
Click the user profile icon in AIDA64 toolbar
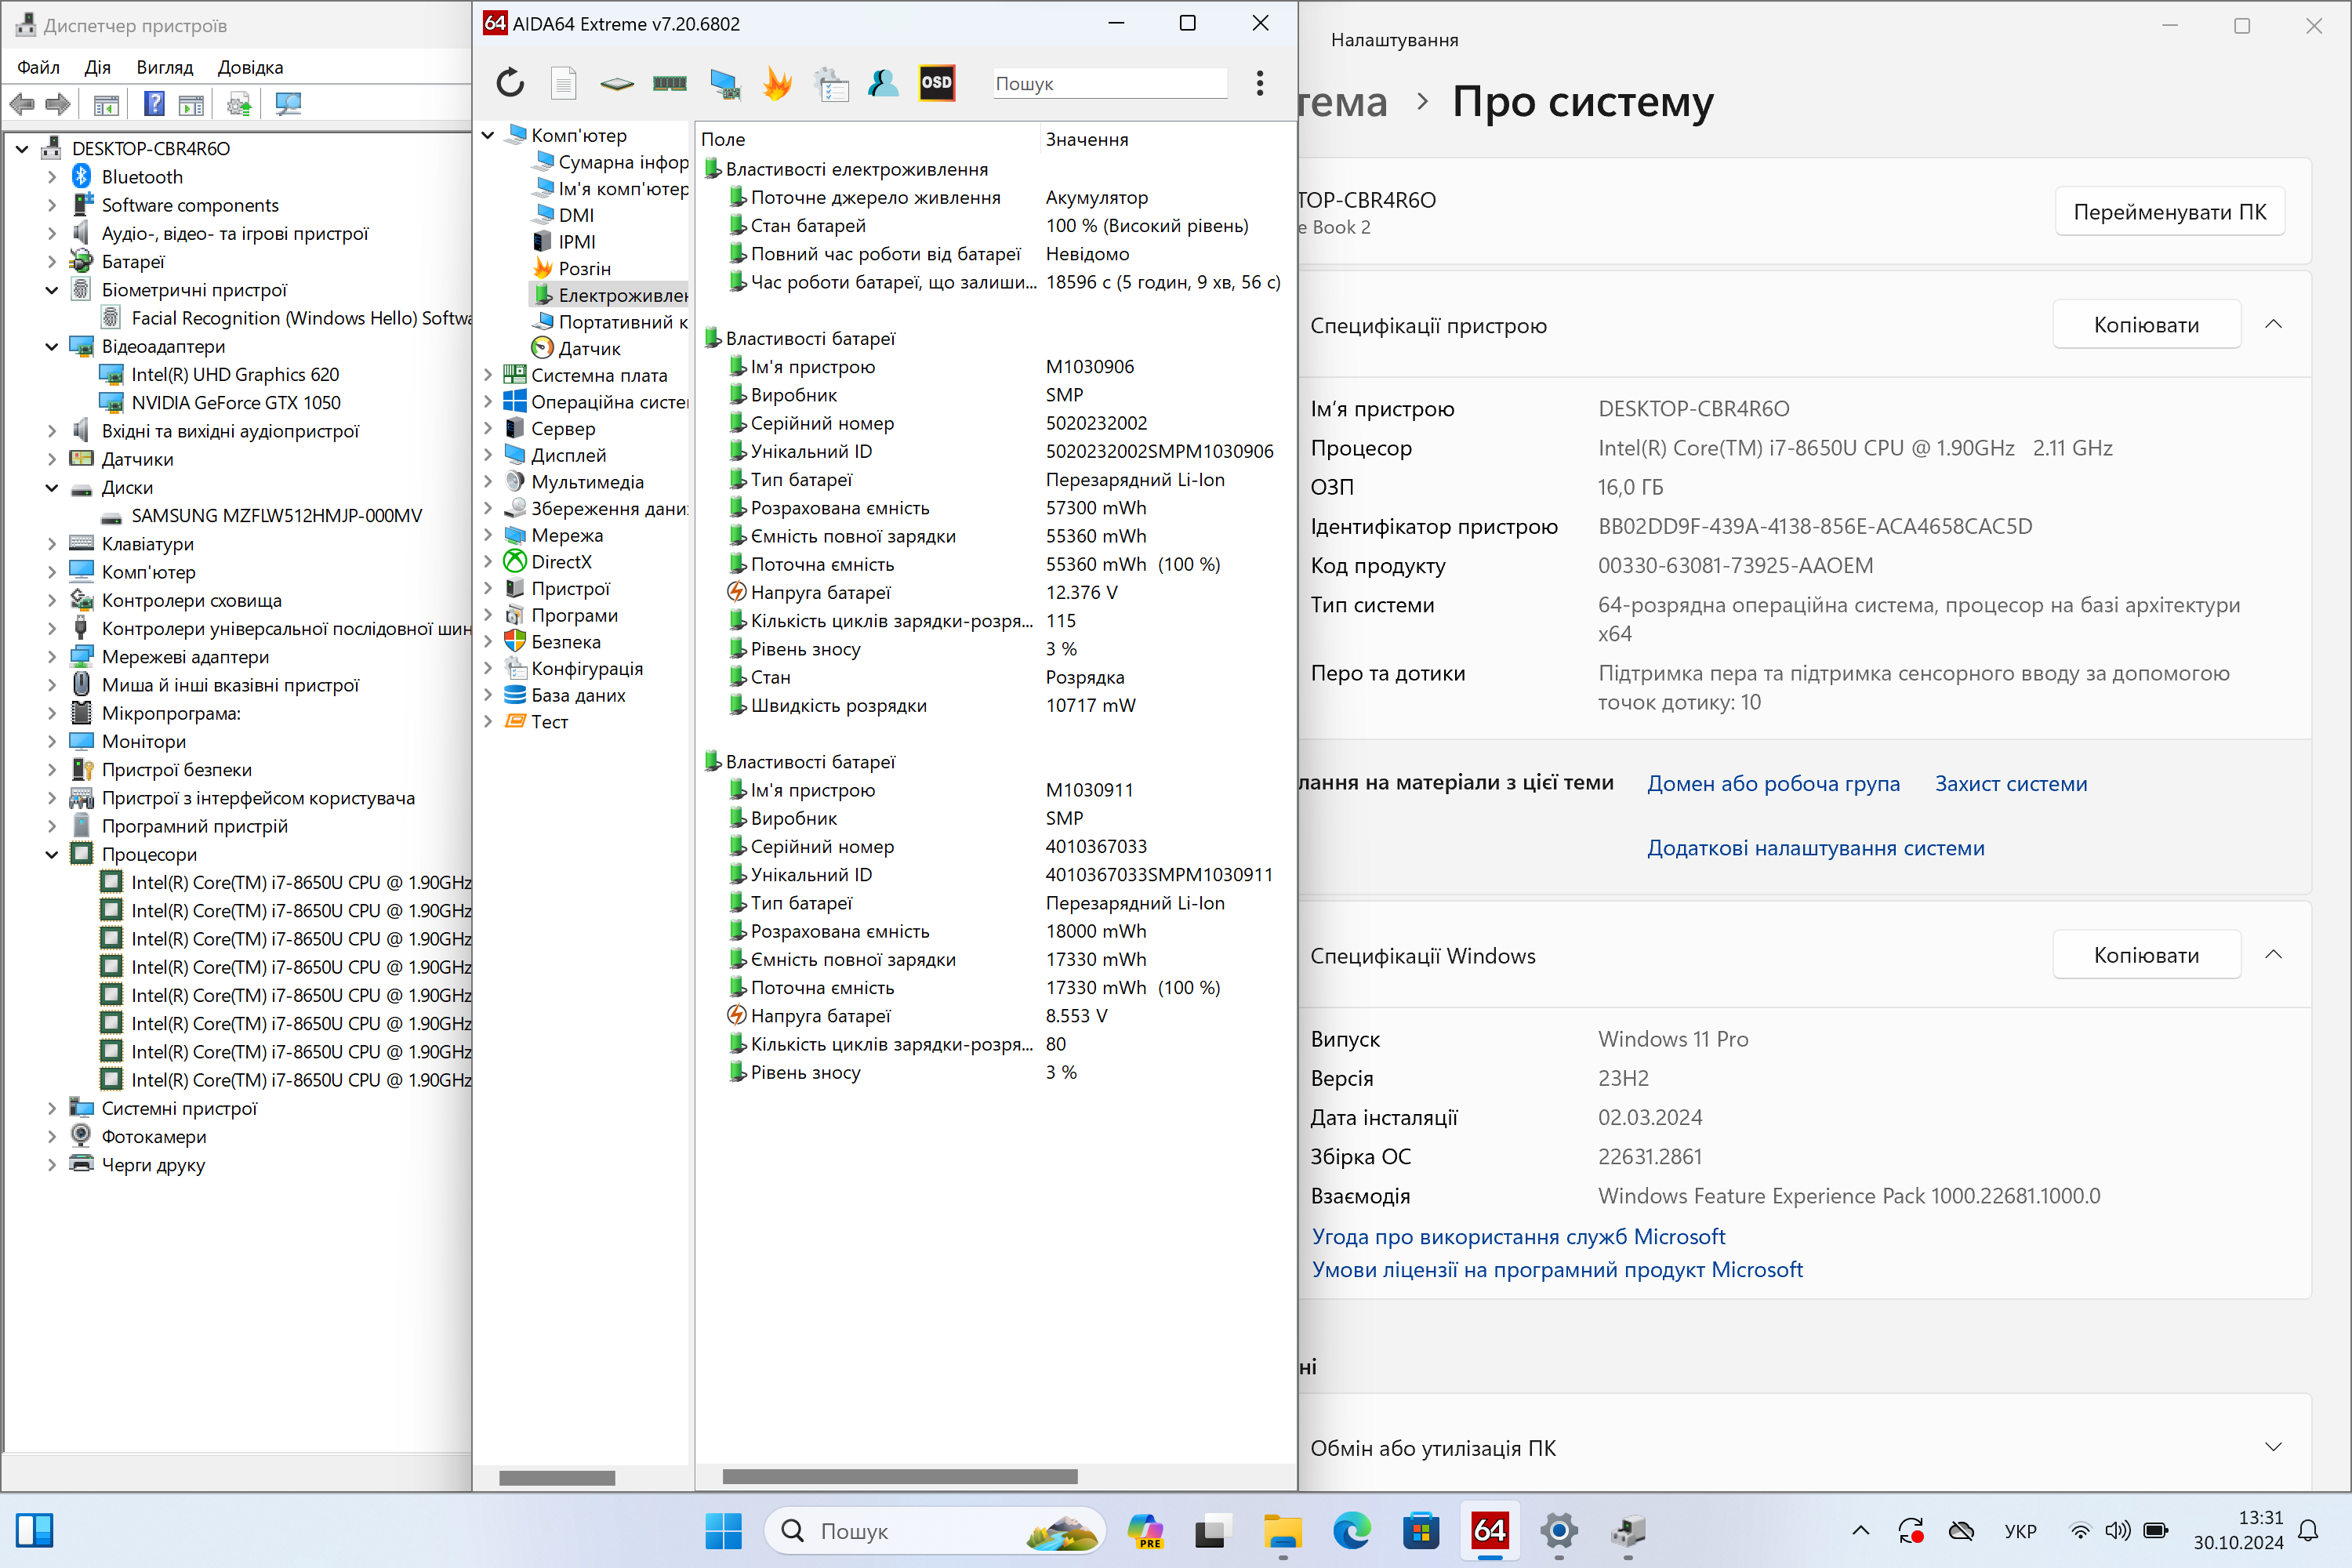[883, 83]
